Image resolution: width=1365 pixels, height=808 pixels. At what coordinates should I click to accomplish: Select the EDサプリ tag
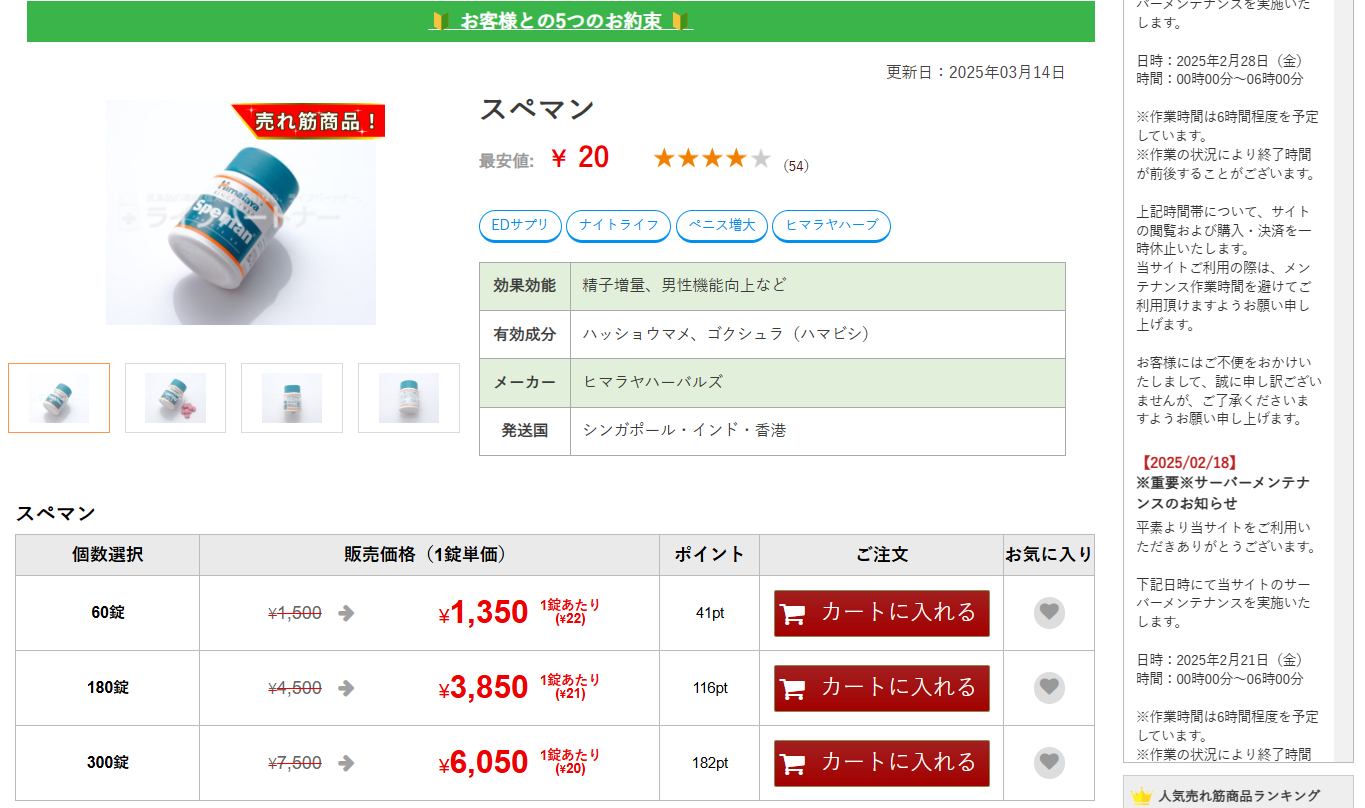[521, 226]
